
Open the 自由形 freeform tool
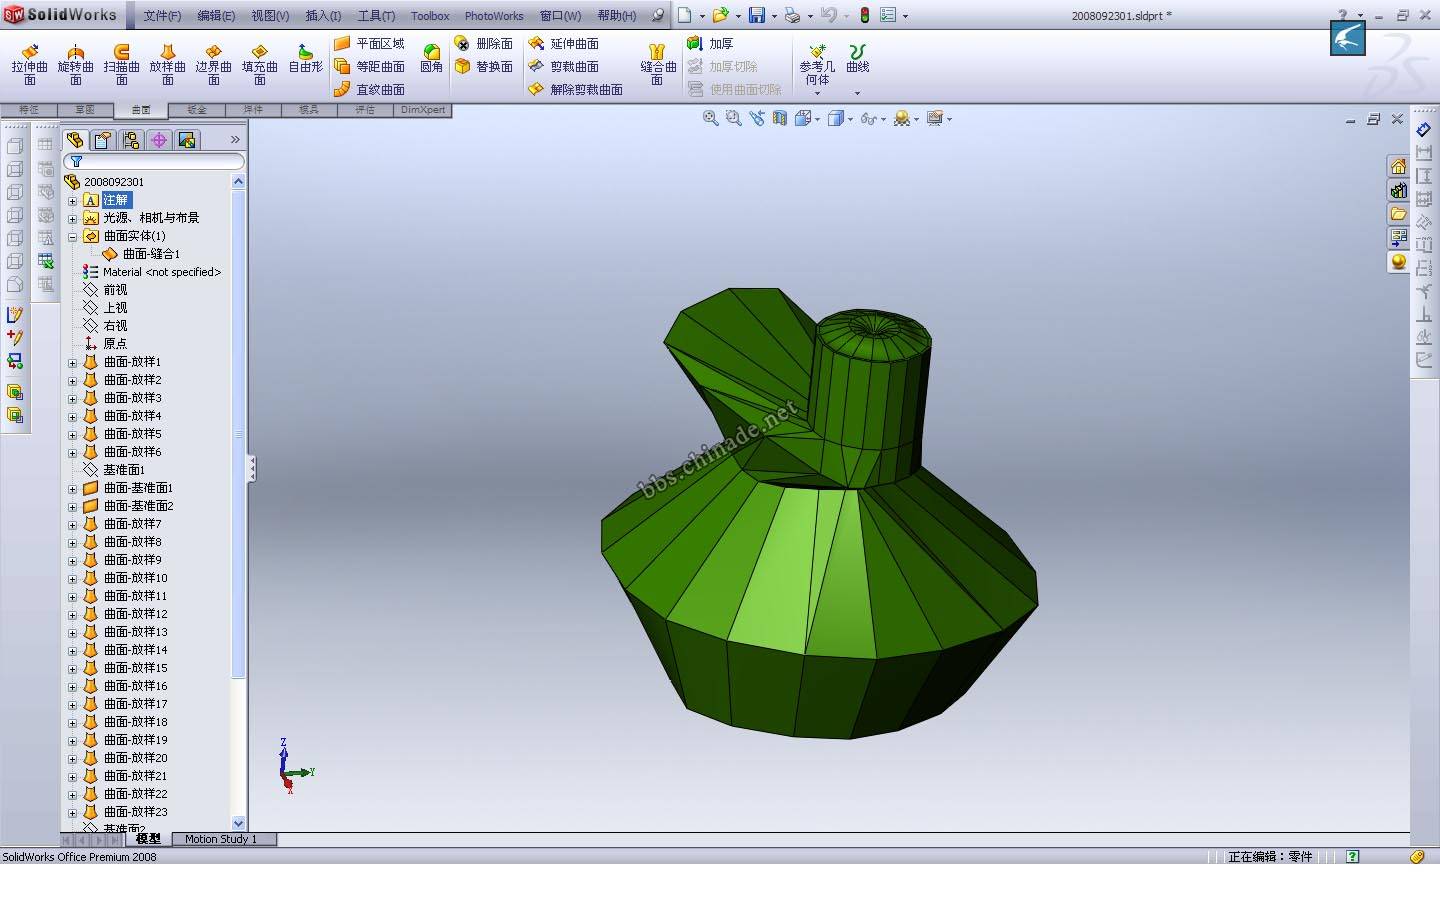[306, 58]
